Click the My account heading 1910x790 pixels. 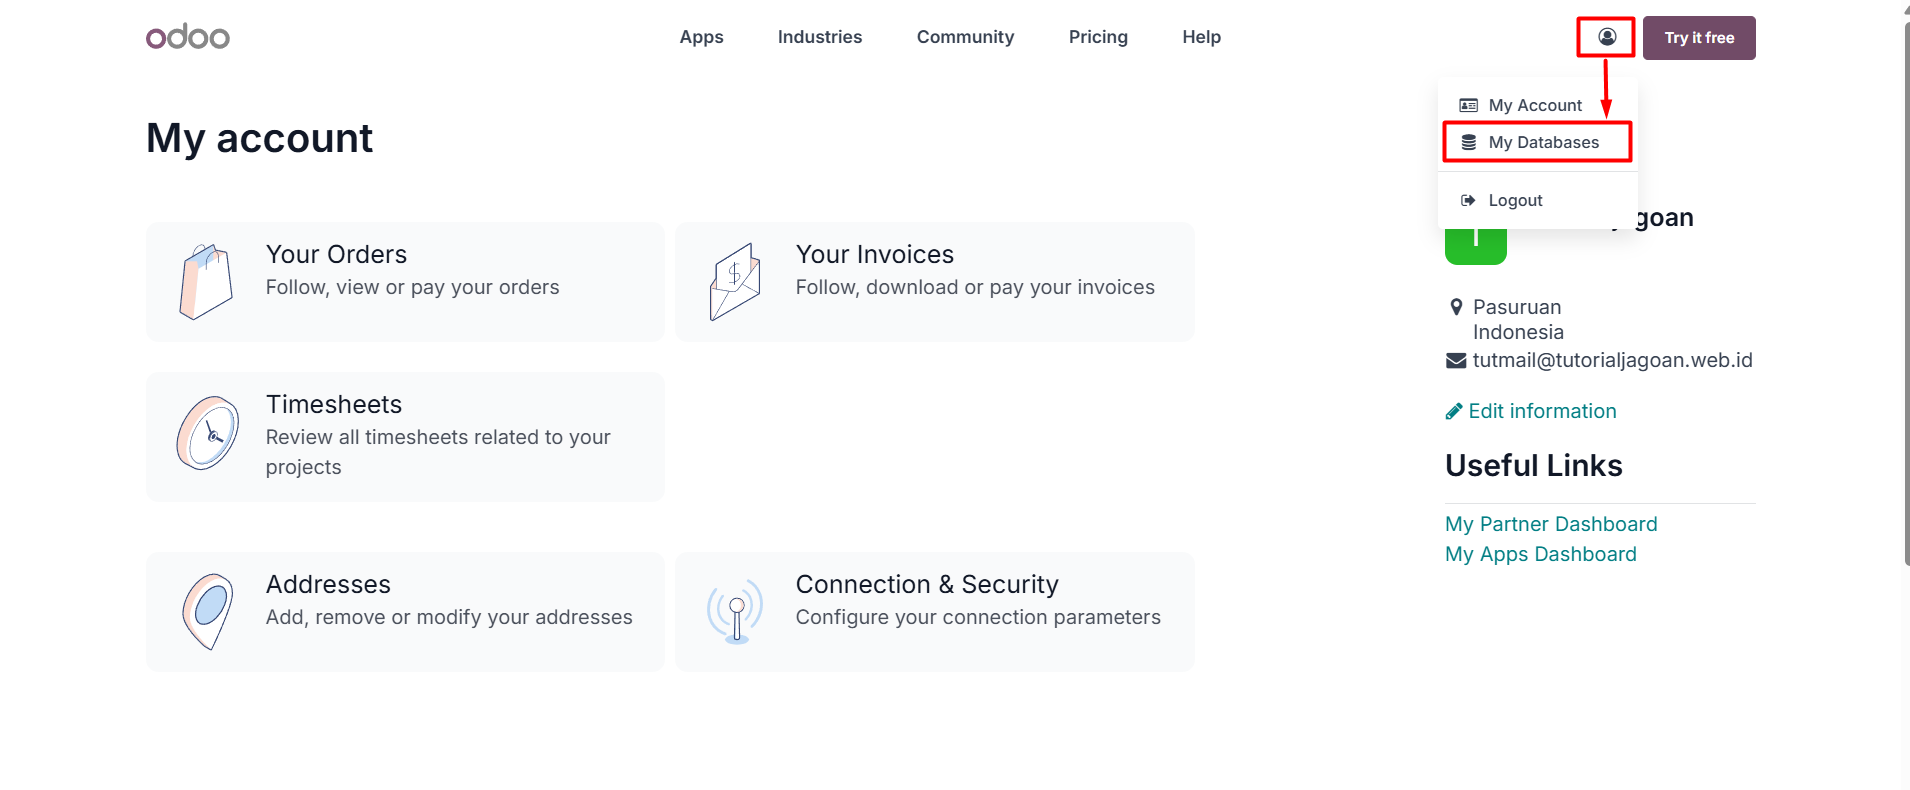click(x=259, y=138)
